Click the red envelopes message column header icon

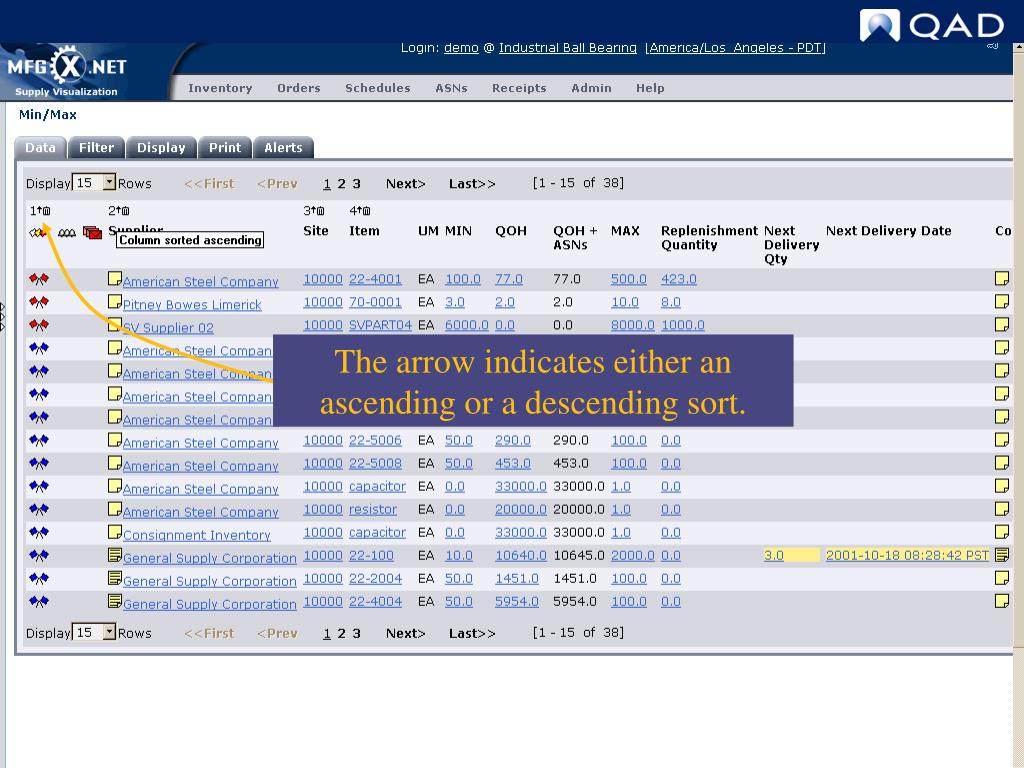[x=93, y=232]
